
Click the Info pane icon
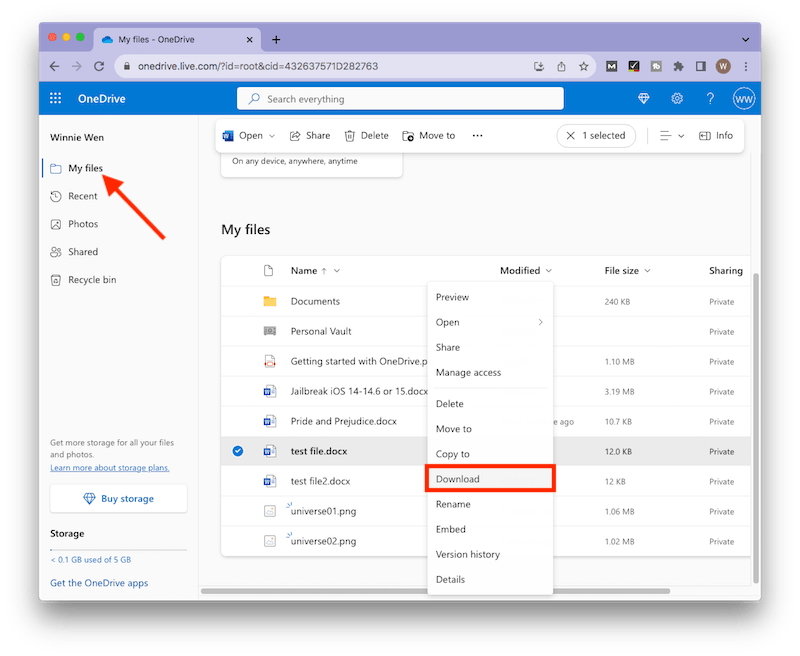point(705,136)
